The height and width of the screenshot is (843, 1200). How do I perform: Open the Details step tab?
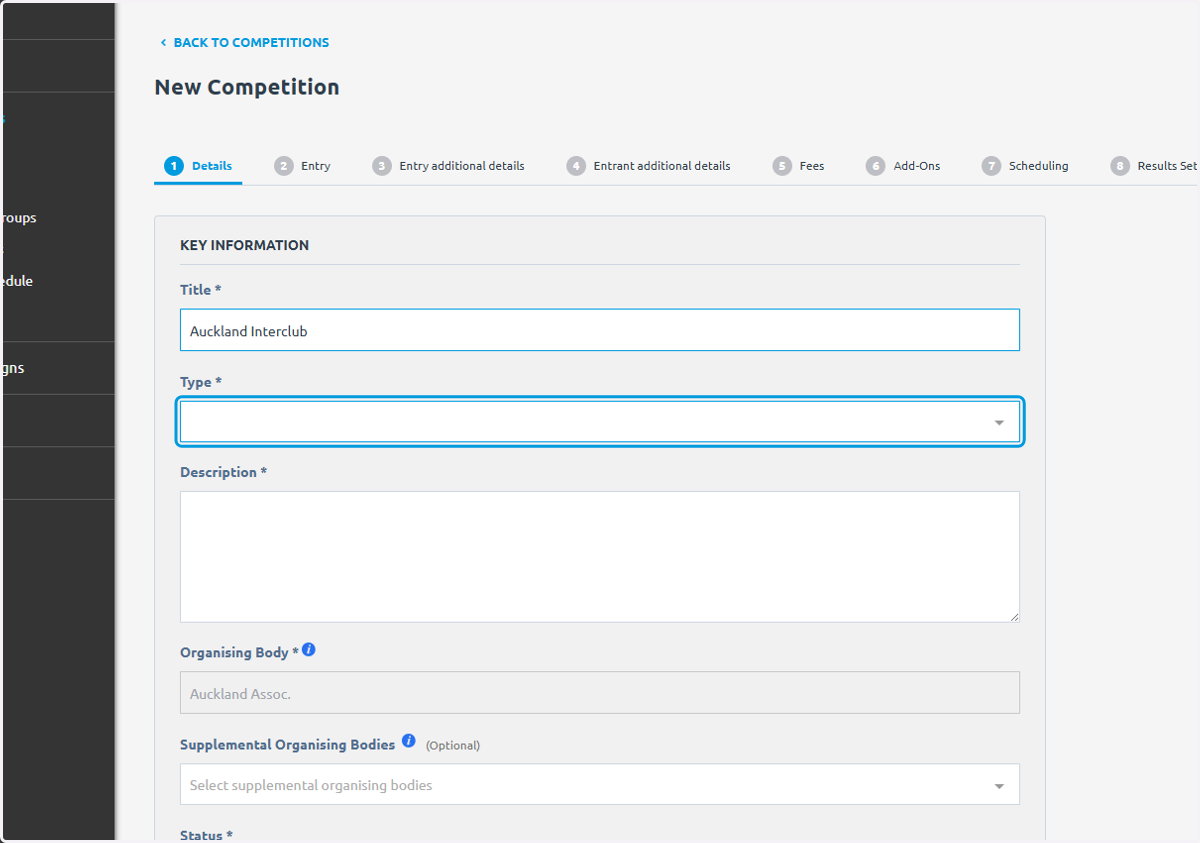pos(198,166)
